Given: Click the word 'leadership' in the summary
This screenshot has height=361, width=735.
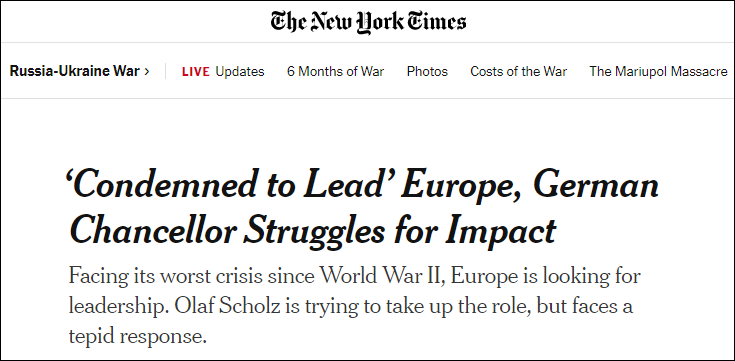Looking at the screenshot, I should (x=119, y=307).
